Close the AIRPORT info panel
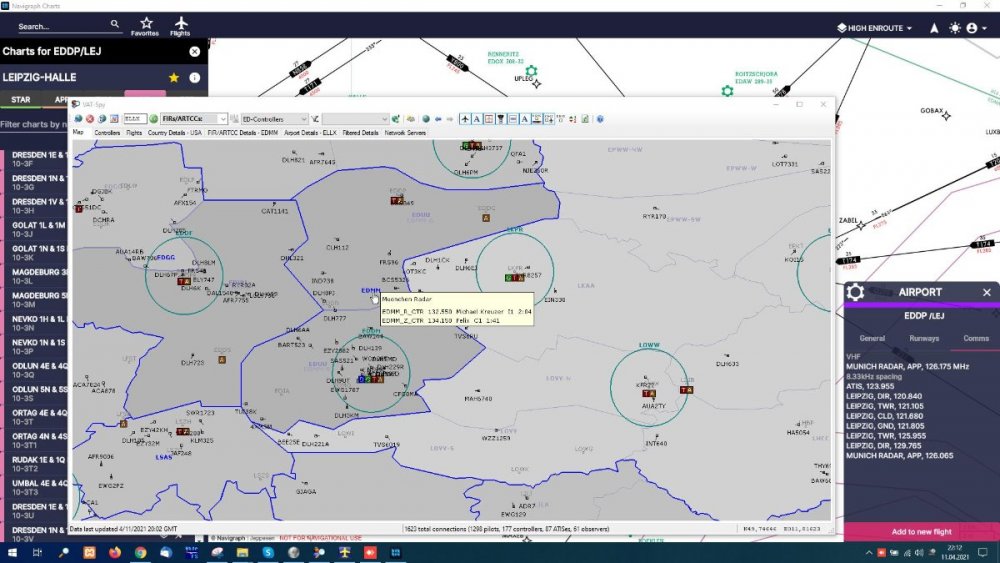Viewport: 1000px width, 563px height. click(986, 292)
